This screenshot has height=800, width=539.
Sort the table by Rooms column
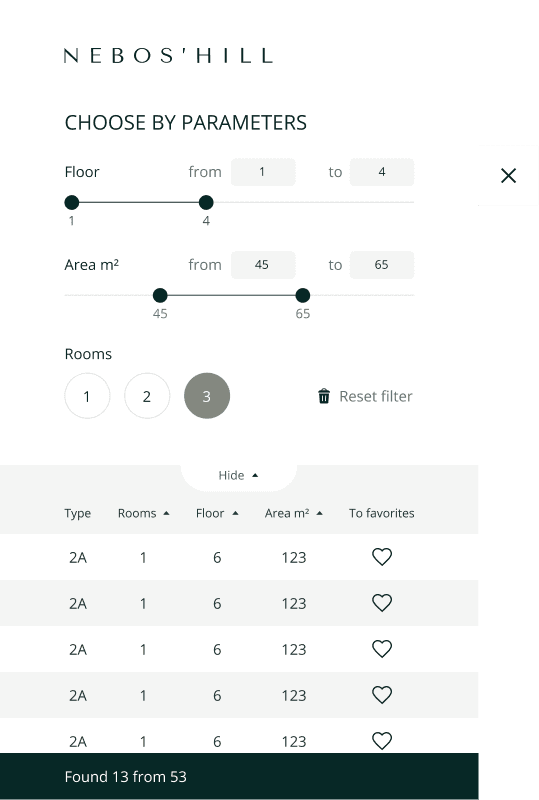(x=143, y=513)
